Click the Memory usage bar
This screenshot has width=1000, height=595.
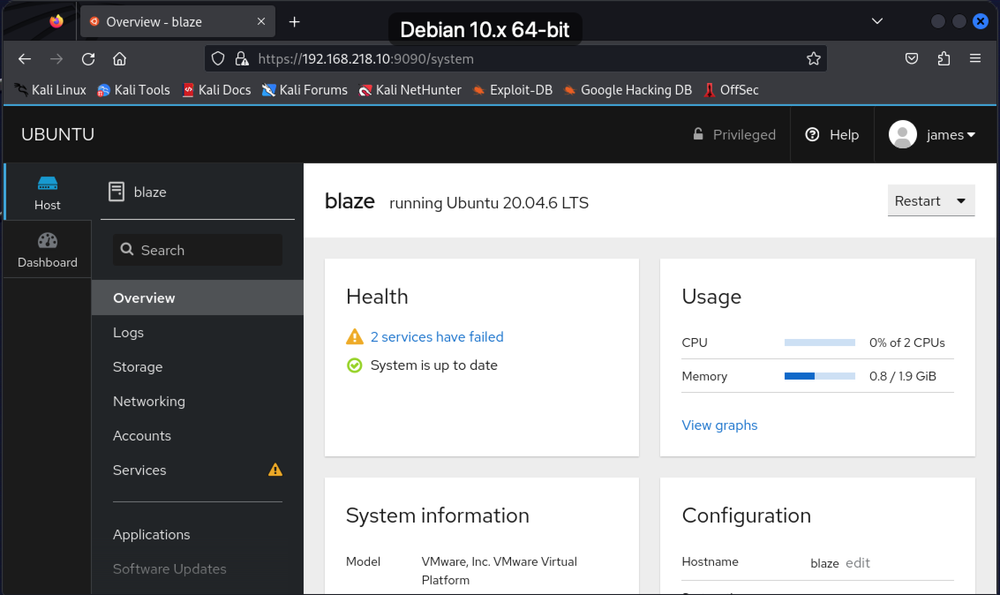[x=820, y=376]
